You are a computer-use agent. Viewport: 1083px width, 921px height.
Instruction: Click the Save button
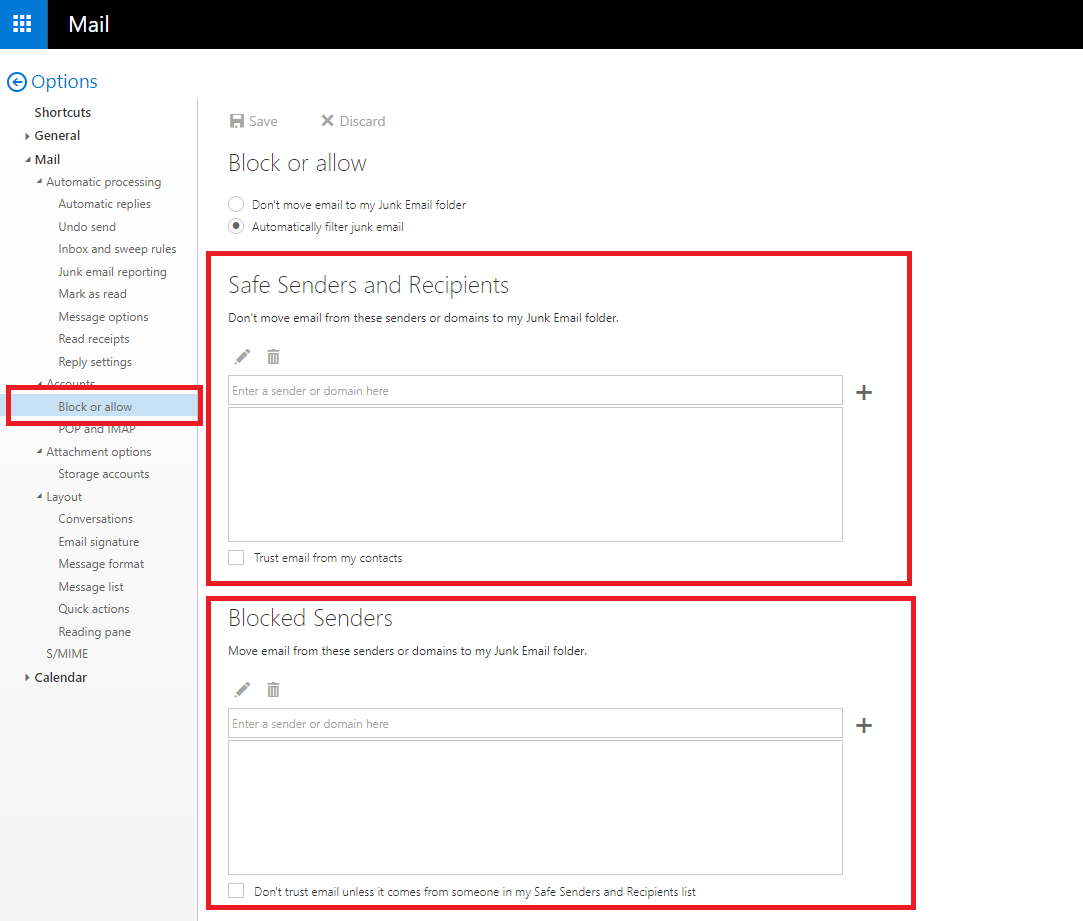pos(254,121)
